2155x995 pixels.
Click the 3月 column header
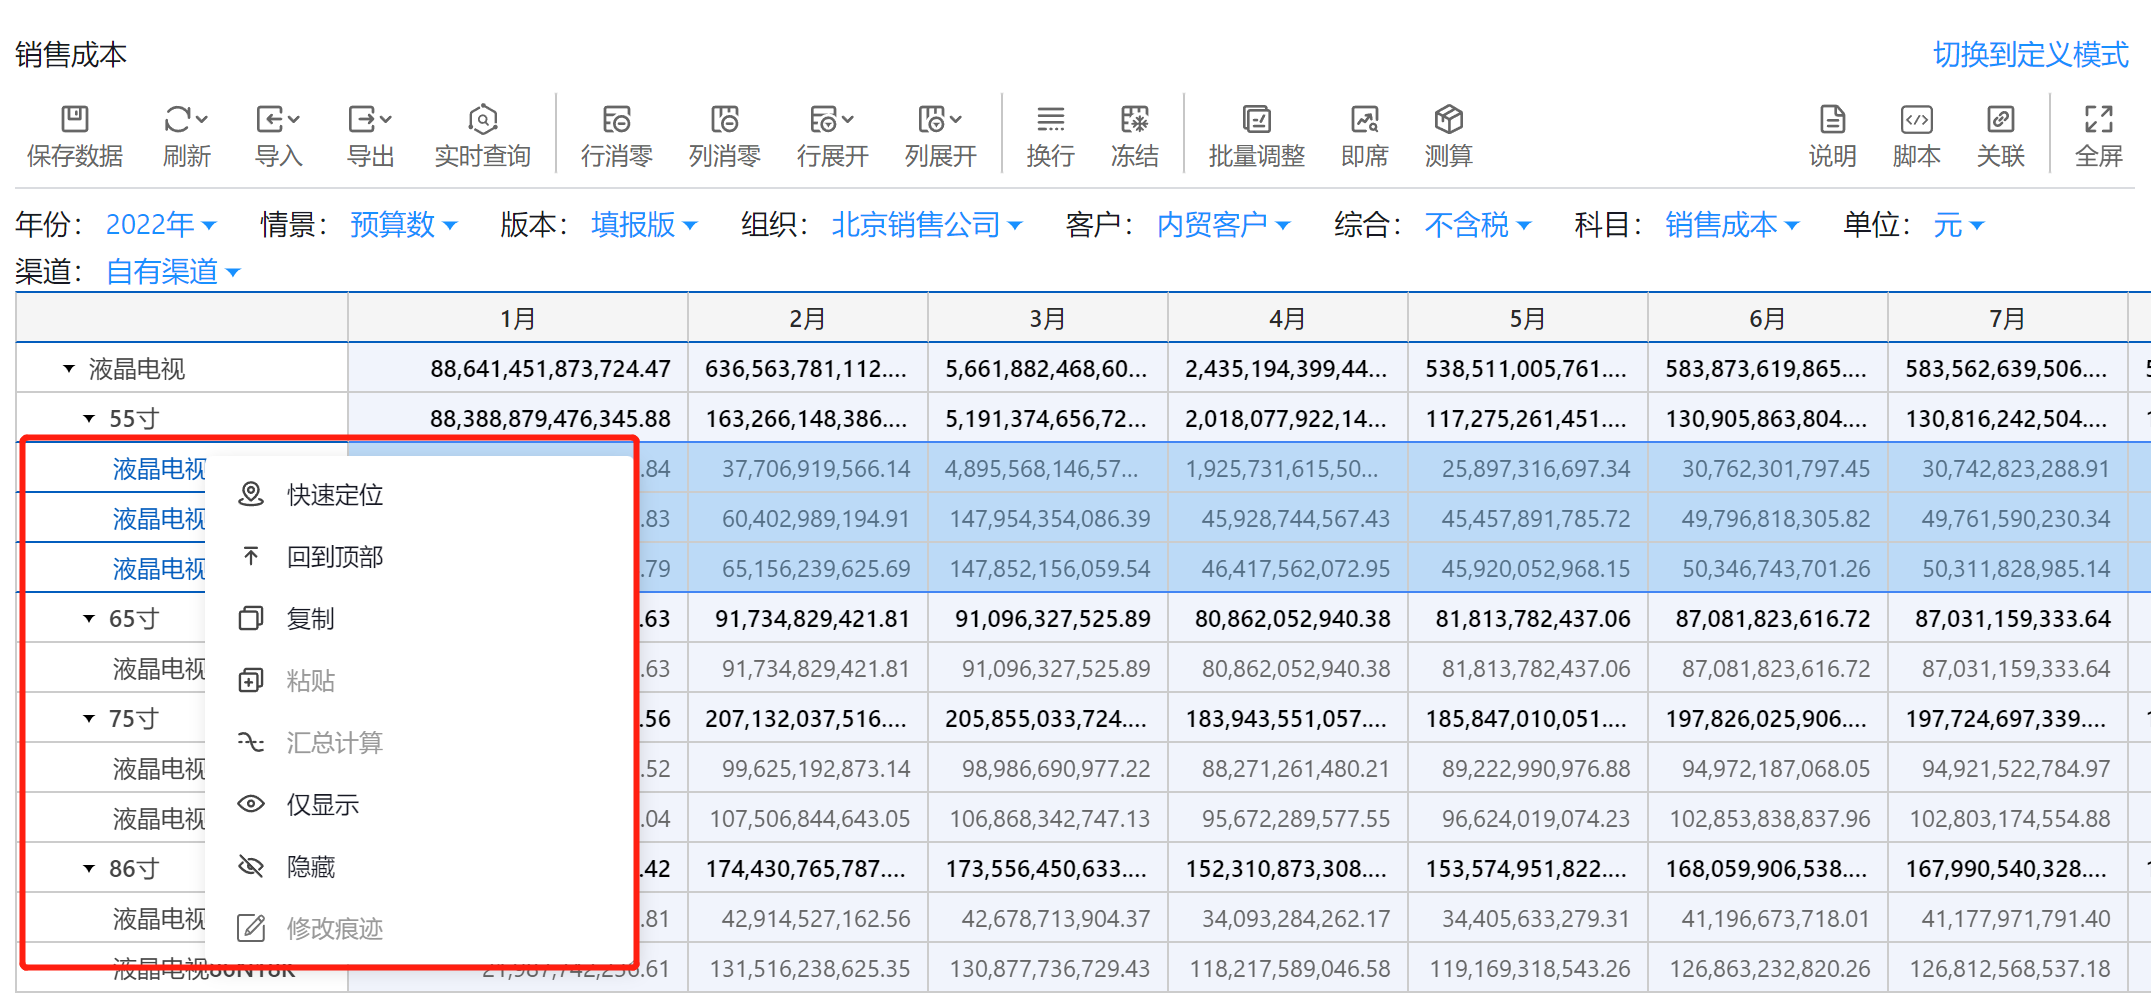coord(1047,319)
